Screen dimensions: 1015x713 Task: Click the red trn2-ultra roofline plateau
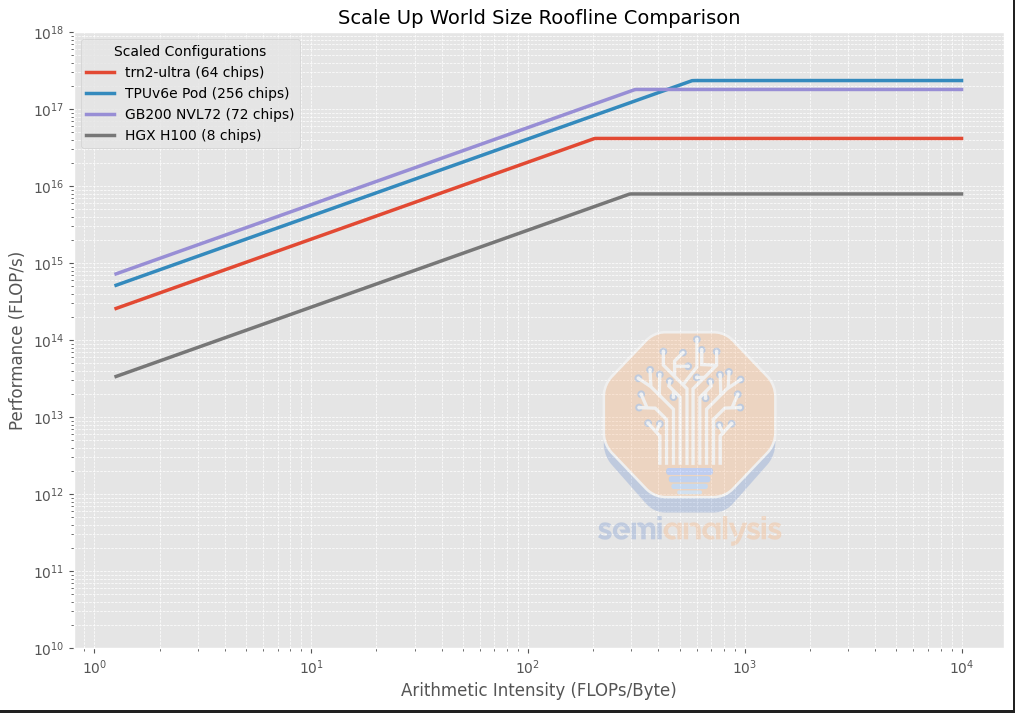[779, 139]
